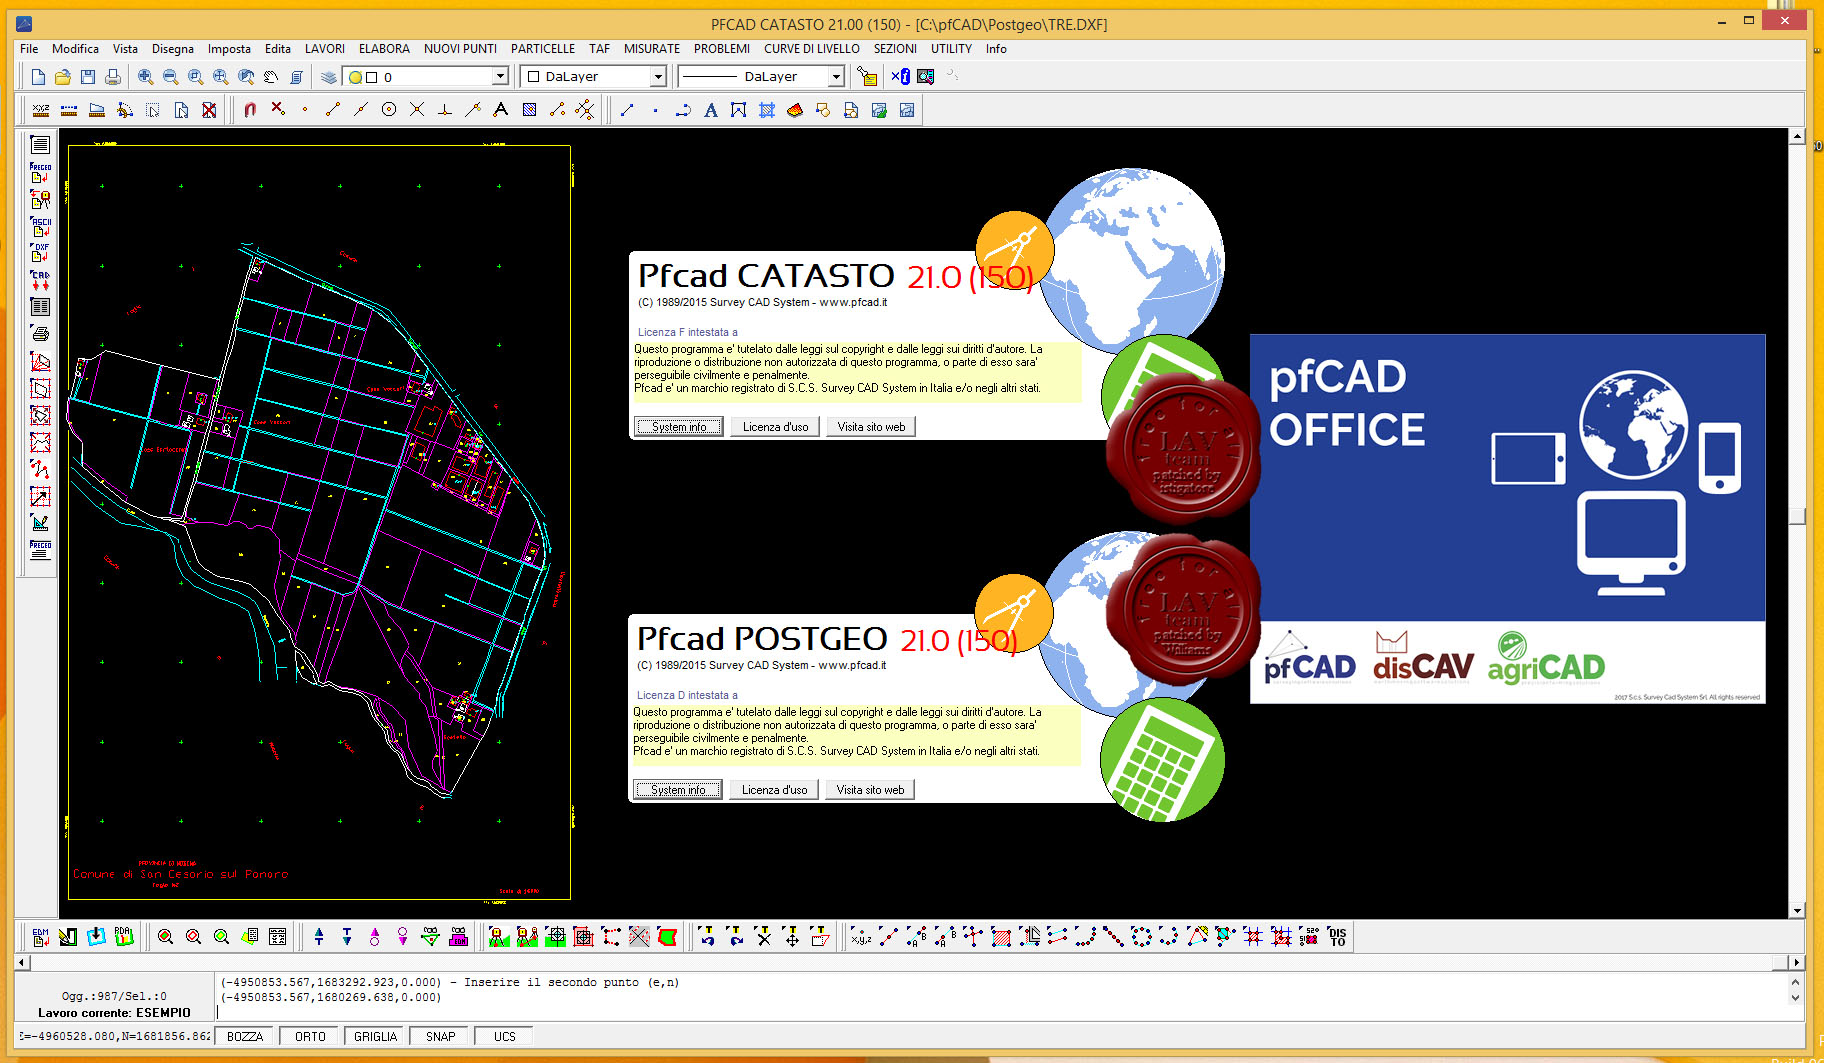Open the LAVORI menu
This screenshot has height=1063, width=1824.
(325, 49)
